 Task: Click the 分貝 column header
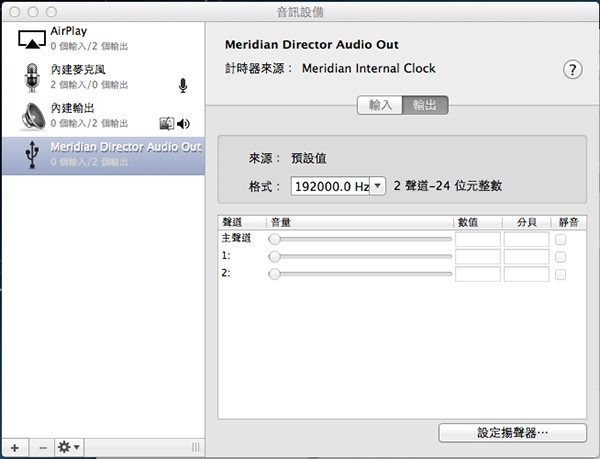(527, 223)
